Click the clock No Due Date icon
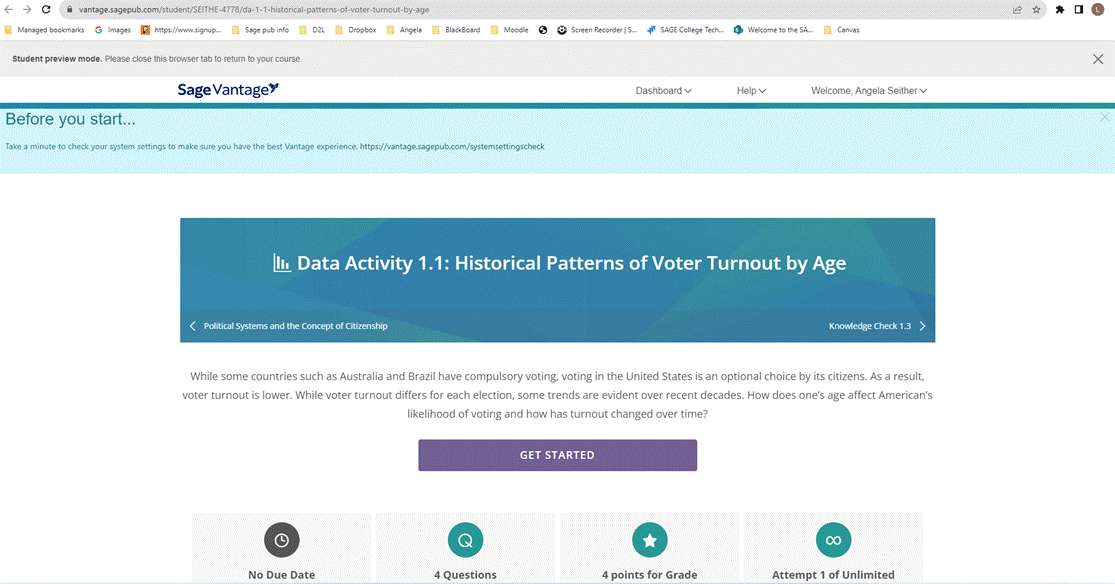1115x584 pixels. tap(282, 540)
